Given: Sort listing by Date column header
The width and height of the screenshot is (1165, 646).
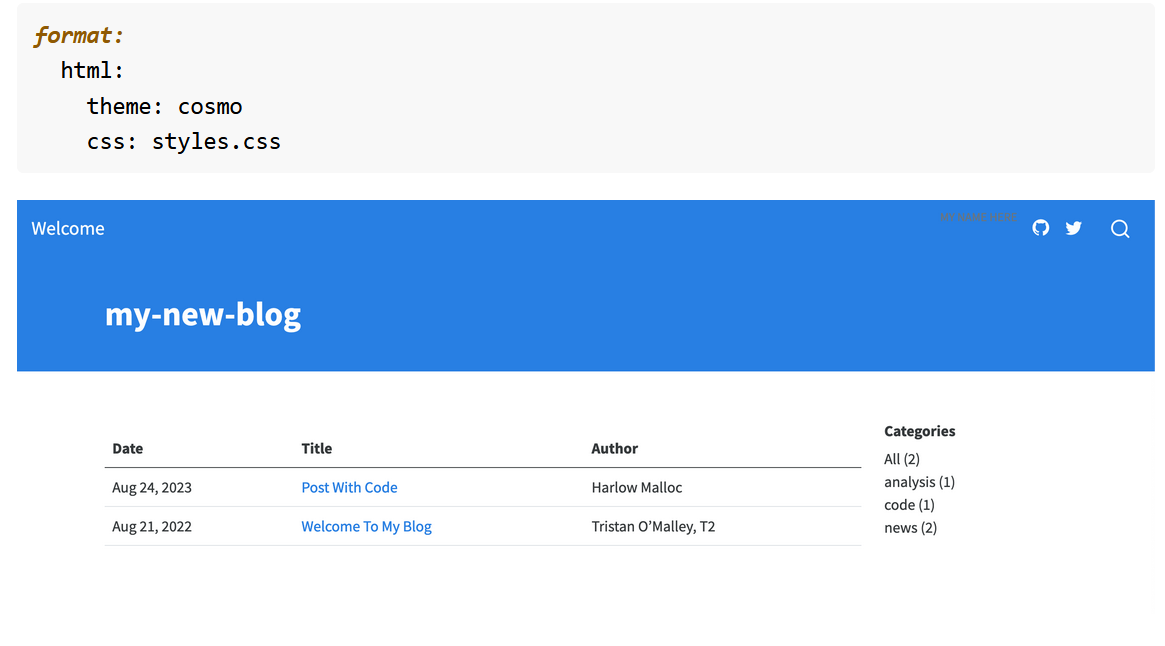Looking at the screenshot, I should coord(127,449).
